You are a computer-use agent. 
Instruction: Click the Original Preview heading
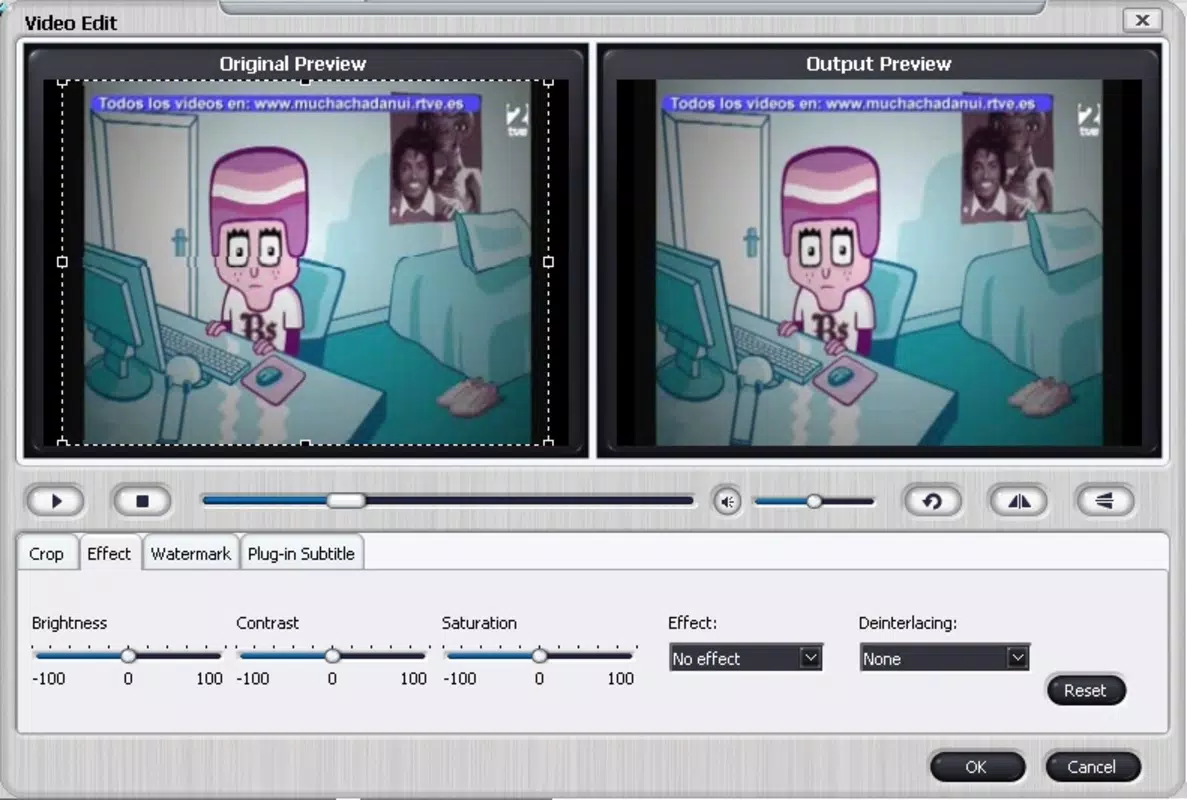(x=293, y=64)
